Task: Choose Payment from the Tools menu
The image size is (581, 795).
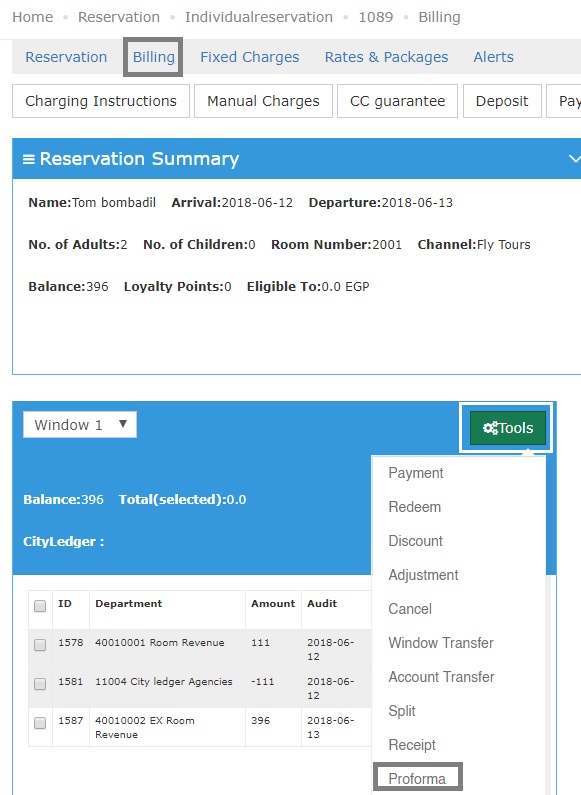Action: [416, 473]
